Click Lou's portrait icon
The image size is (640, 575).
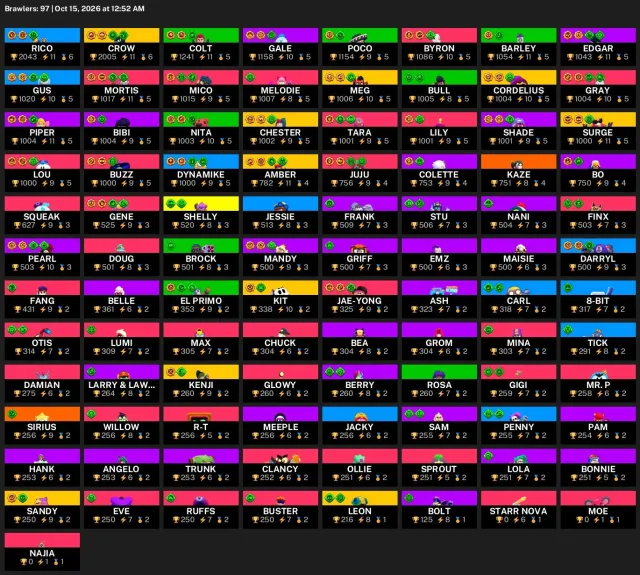pos(42,164)
